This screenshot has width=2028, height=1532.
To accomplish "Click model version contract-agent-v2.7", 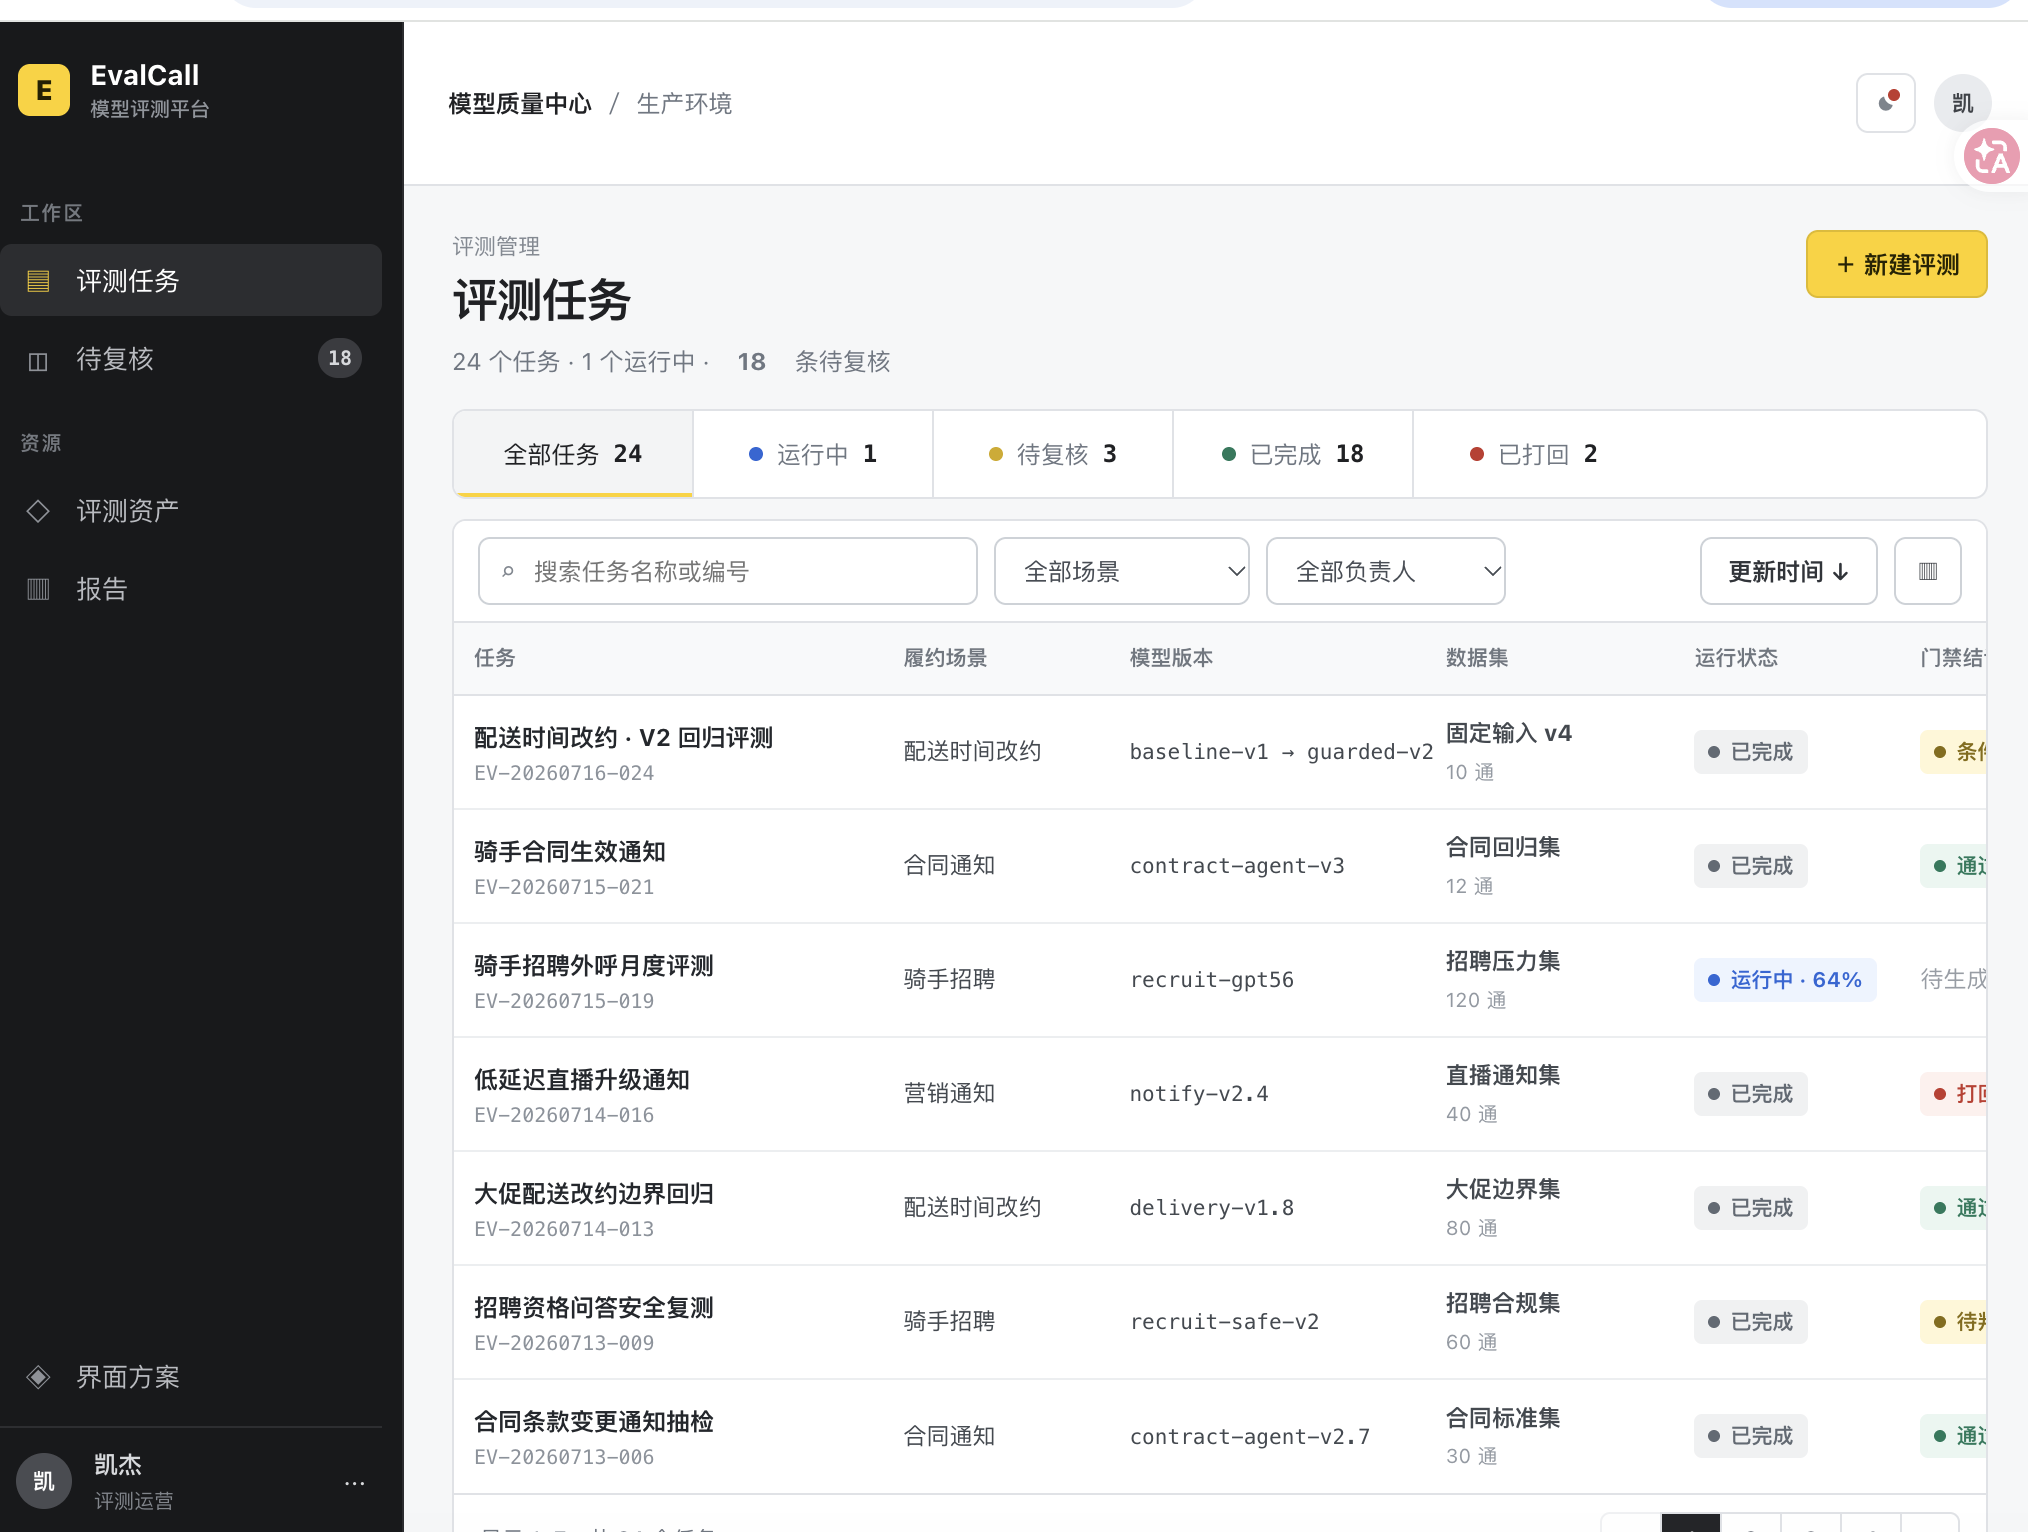I will [x=1250, y=1437].
